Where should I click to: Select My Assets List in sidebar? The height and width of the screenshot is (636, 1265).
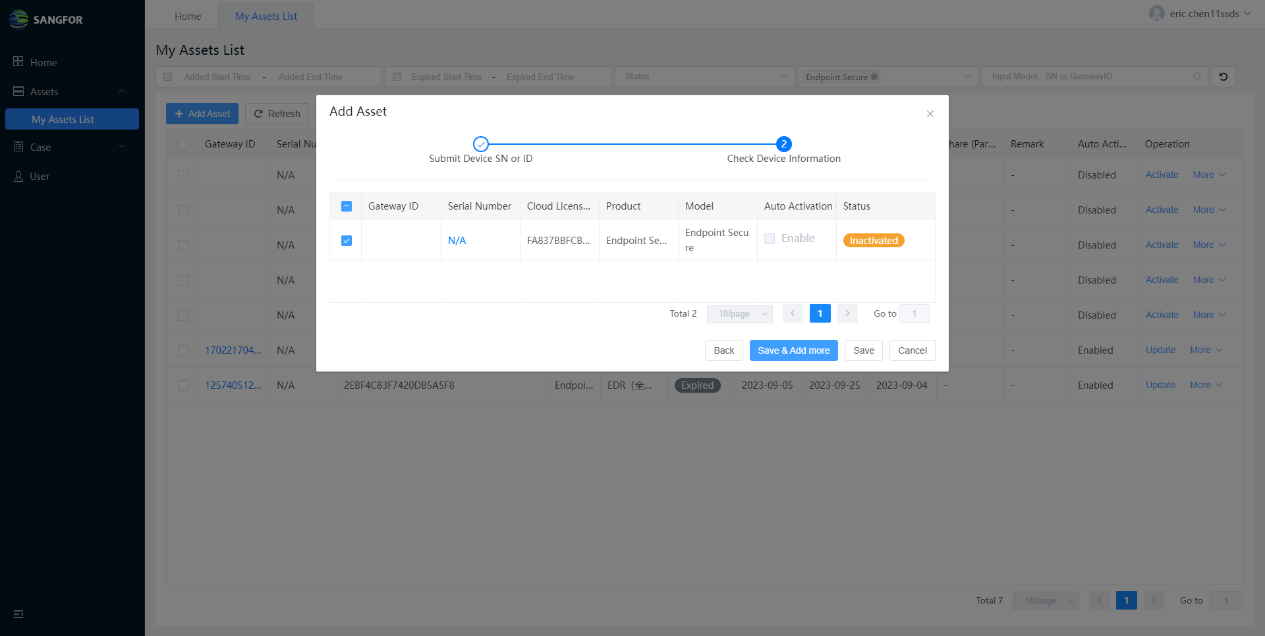click(x=72, y=119)
